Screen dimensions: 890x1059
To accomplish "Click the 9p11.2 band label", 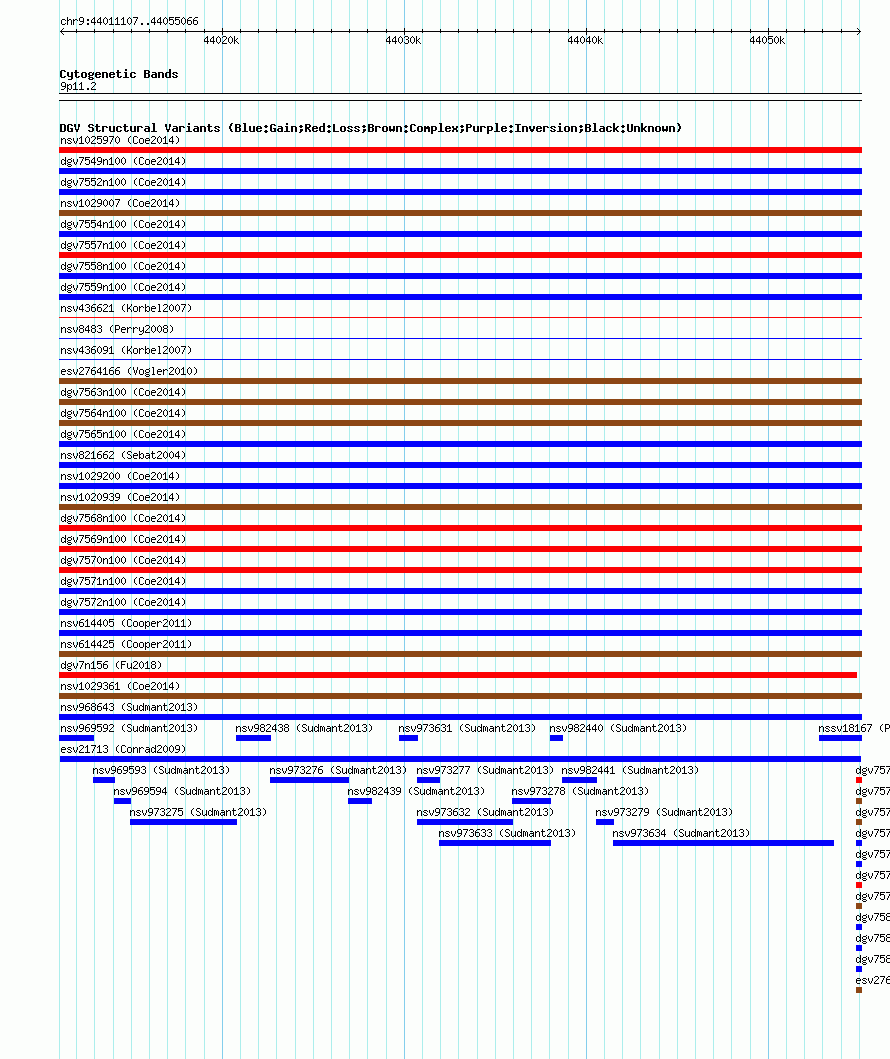I will pos(78,86).
